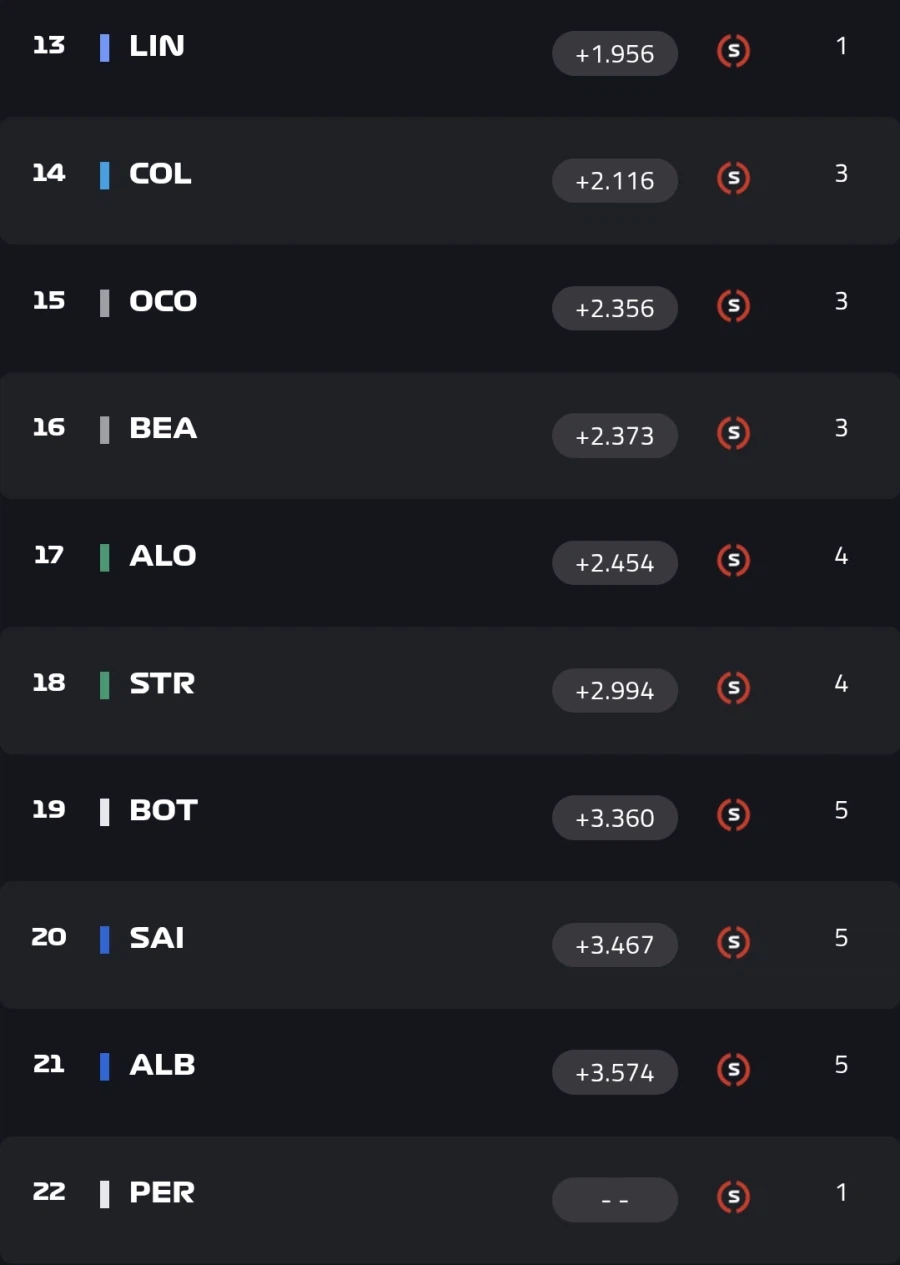The height and width of the screenshot is (1265, 900).
Task: Click the soft tyre icon in ALO's row
Action: pos(734,560)
